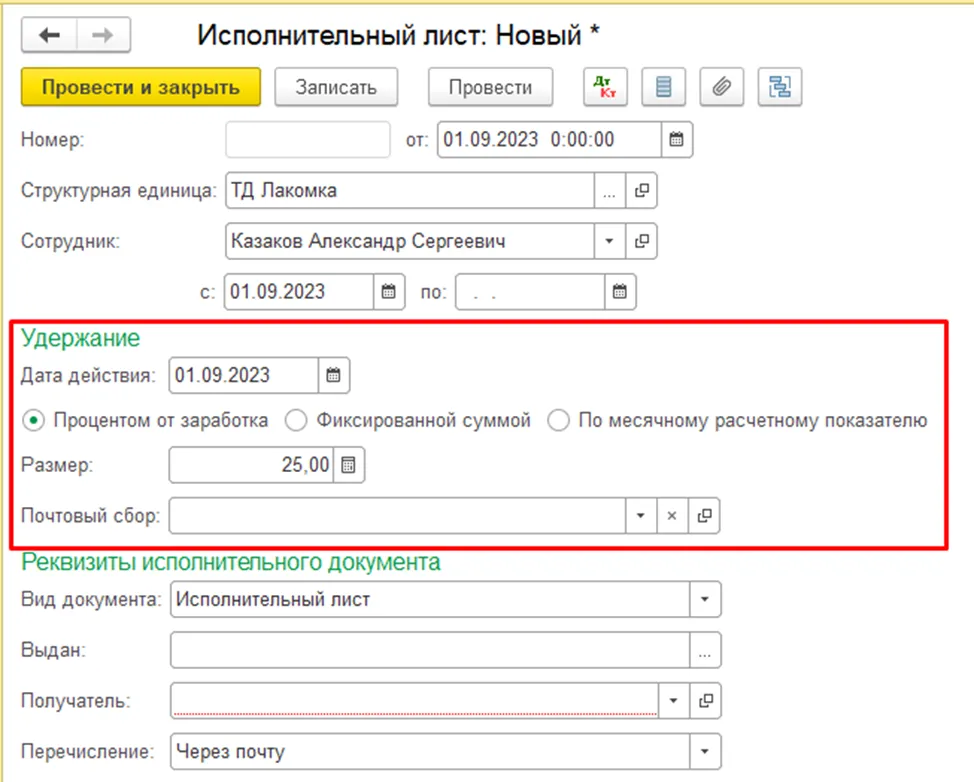
Task: Click the Казаков Александр Сергеевич field
Action: 410,241
